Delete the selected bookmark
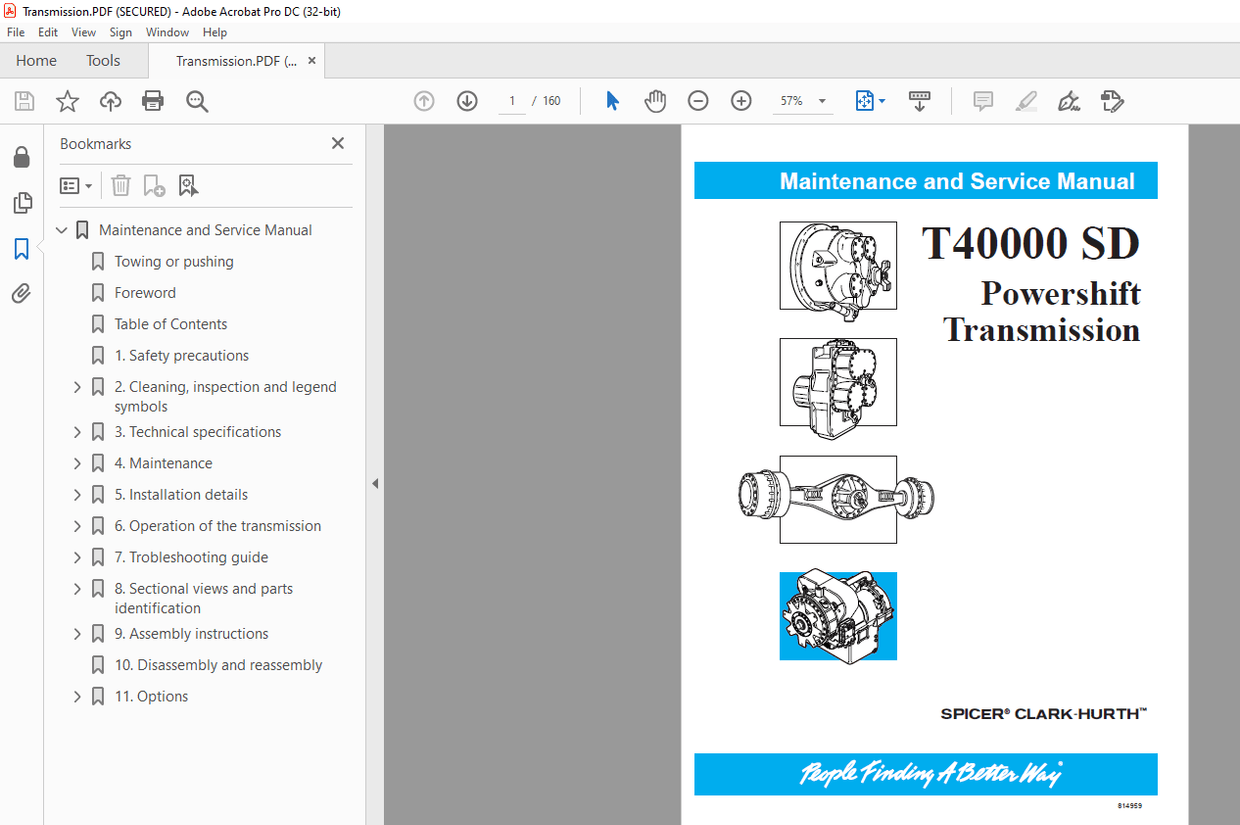This screenshot has height=825, width=1240. 120,185
